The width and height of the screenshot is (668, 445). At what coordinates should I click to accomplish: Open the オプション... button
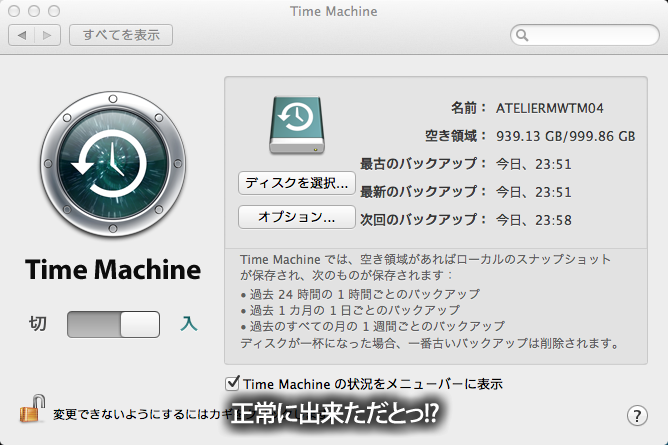click(297, 217)
